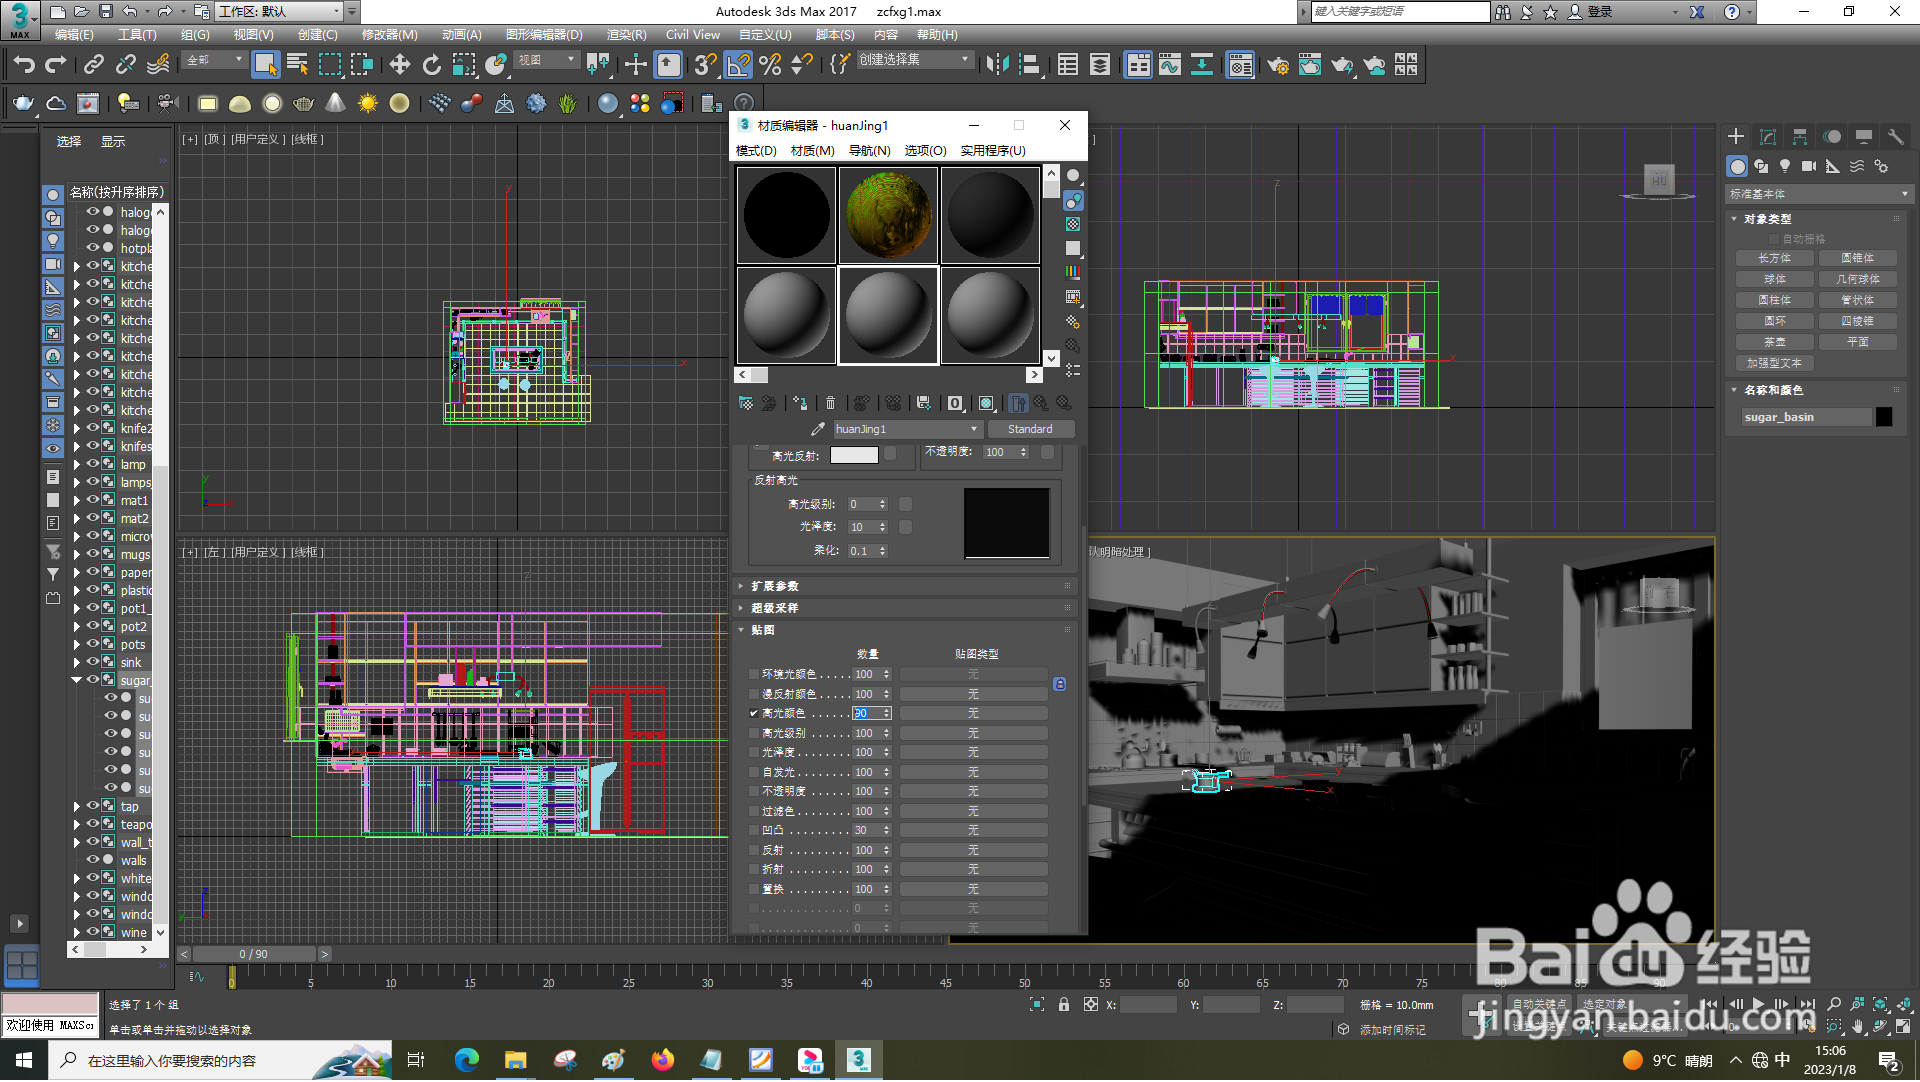Click the Standard material type button
The width and height of the screenshot is (1920, 1082).
pos(1030,429)
